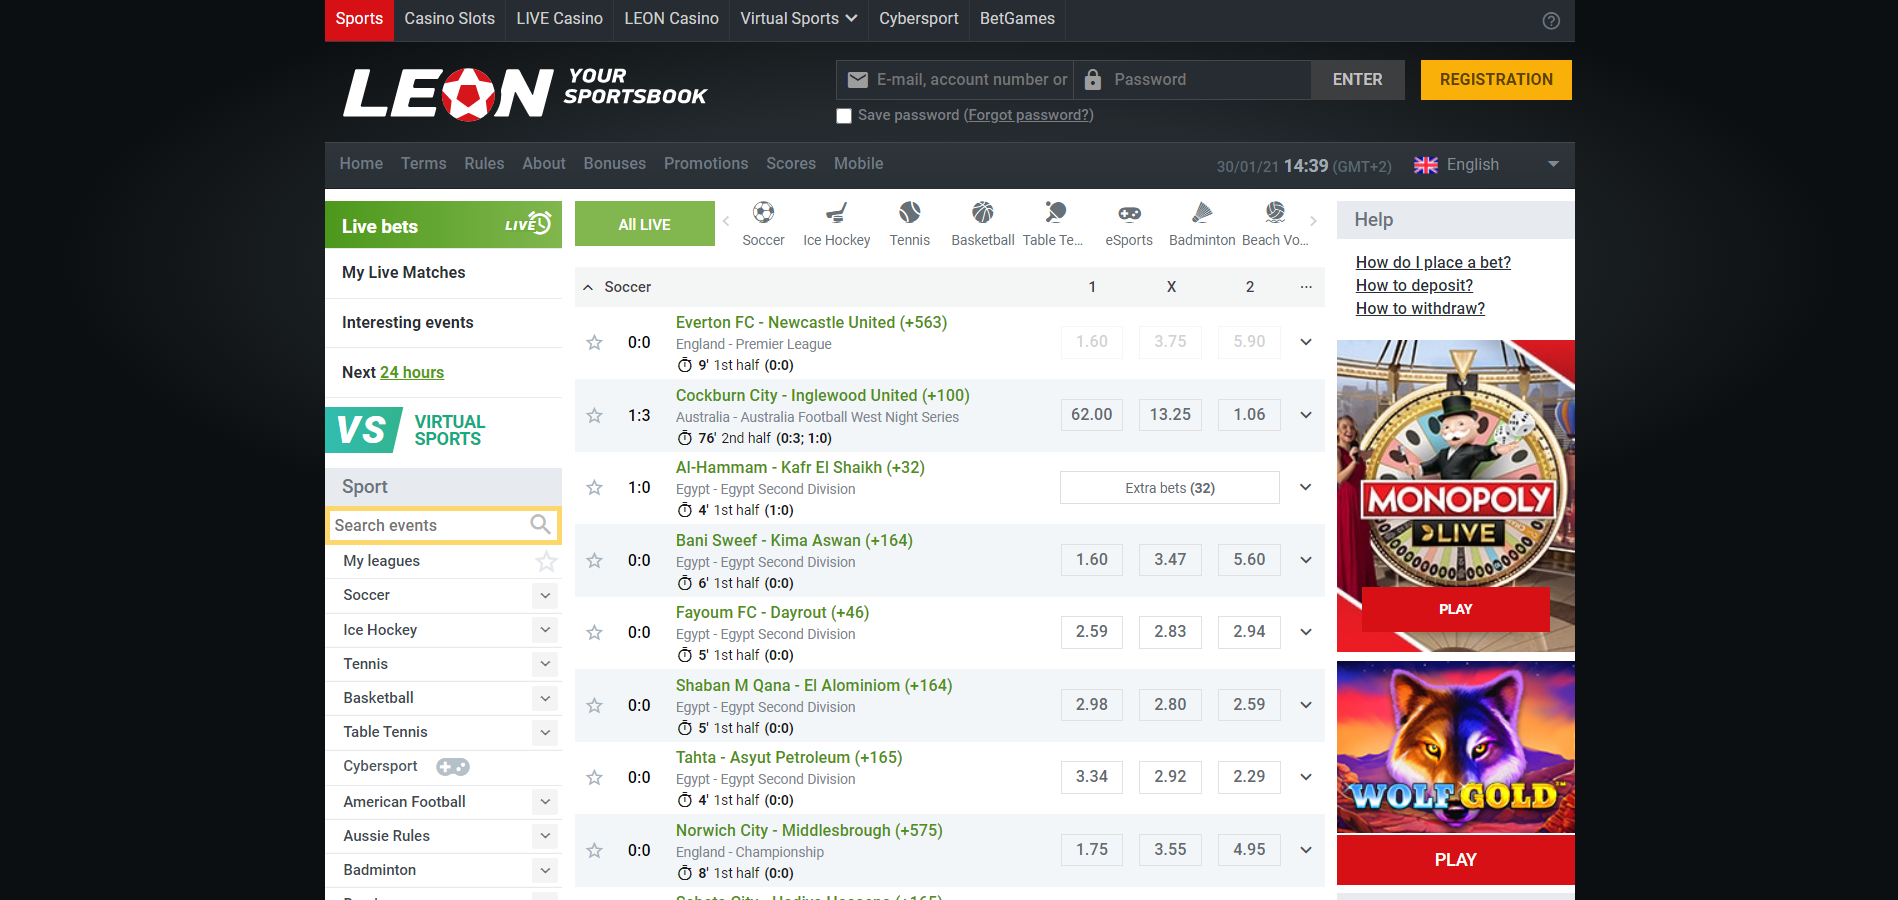1898x900 pixels.
Task: Favorite the Bani Sweef - Kima Aswan match
Action: (x=594, y=560)
